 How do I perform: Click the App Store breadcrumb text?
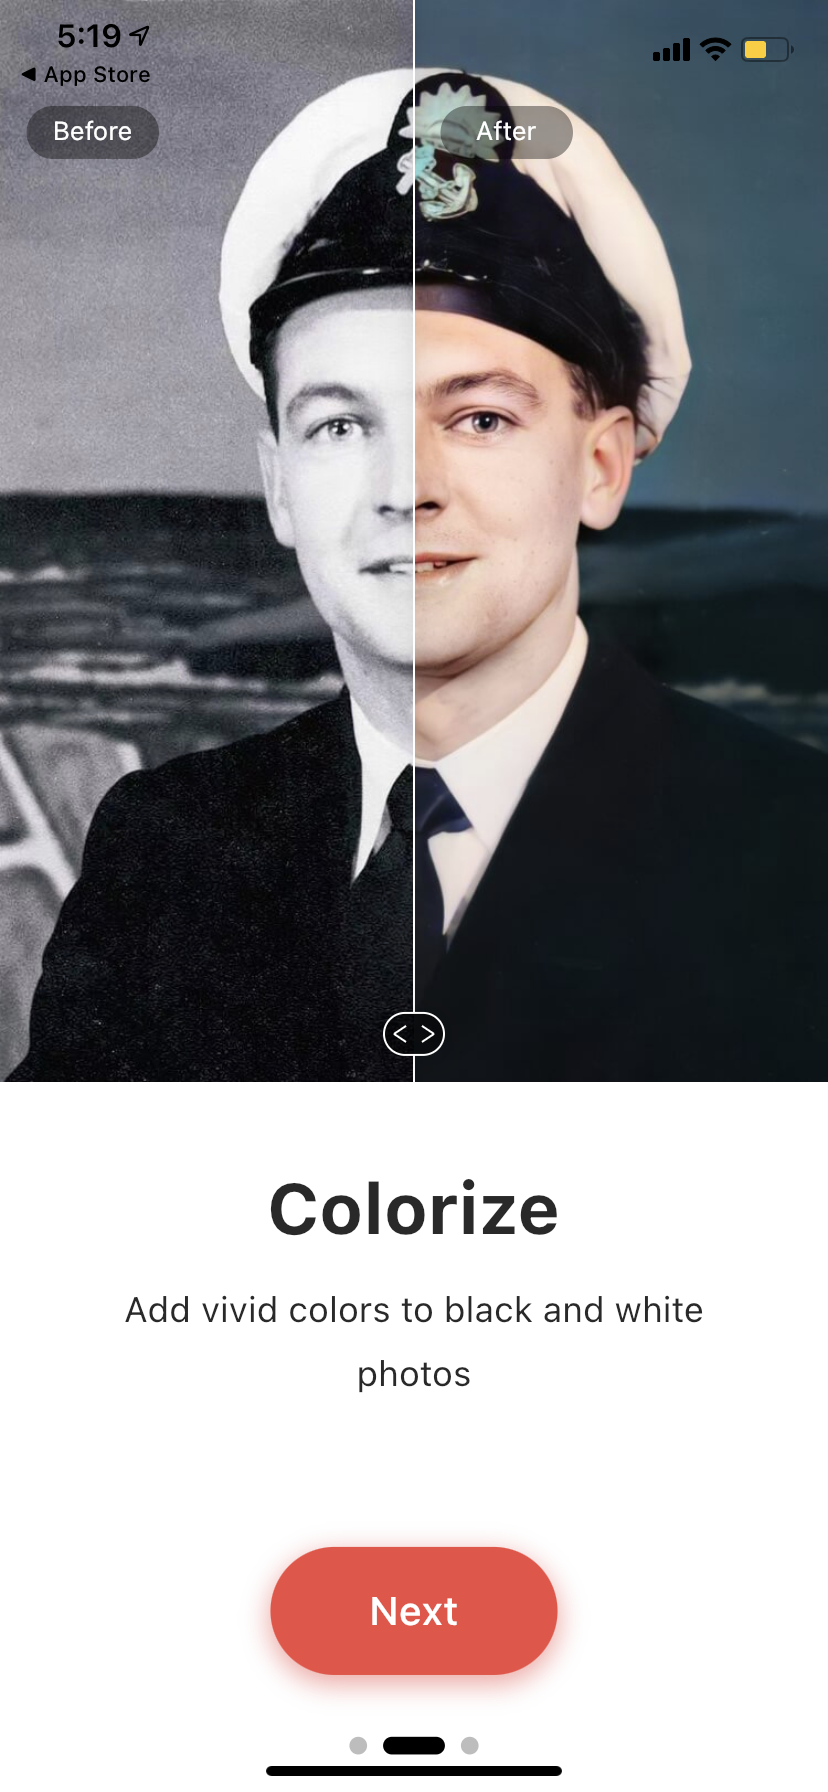[97, 74]
